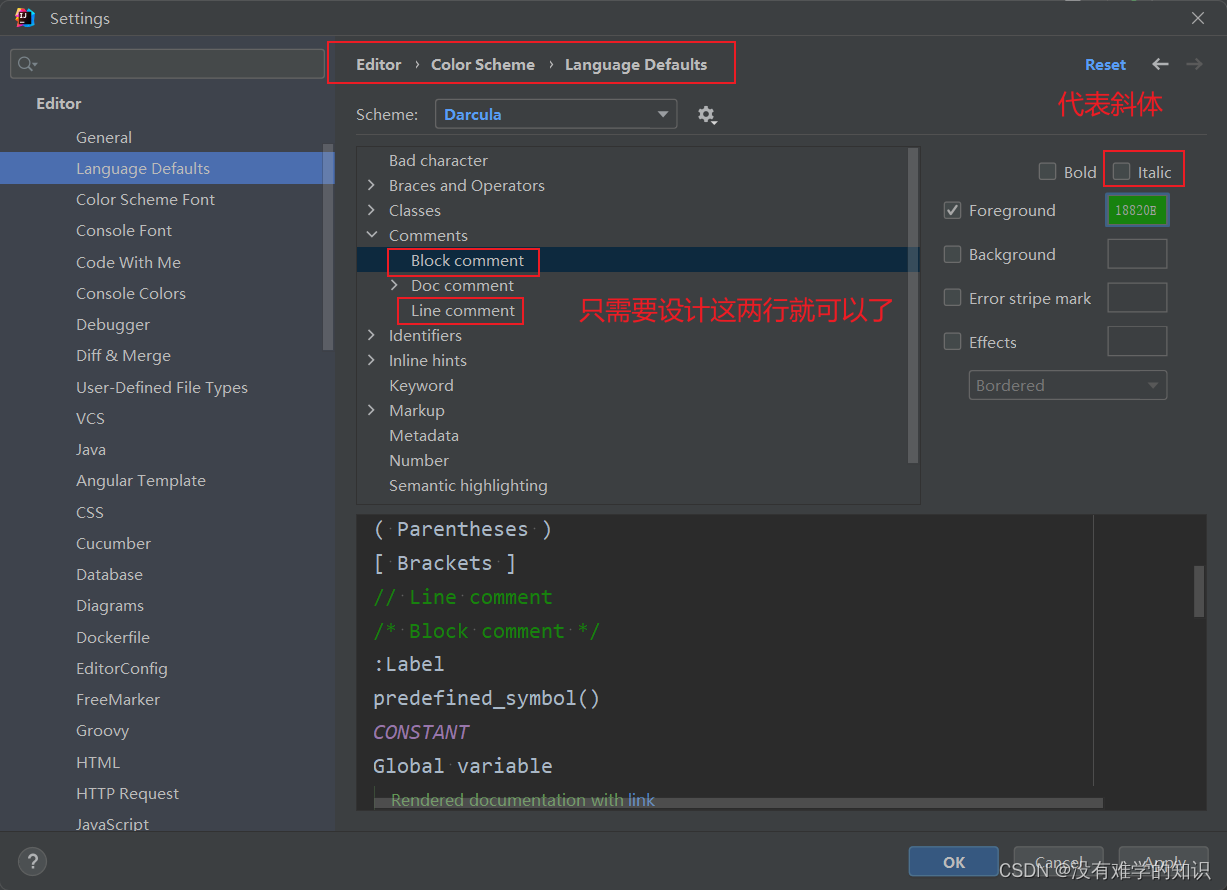Expand the Markup node
Screen dimensions: 1227x890
(371, 410)
